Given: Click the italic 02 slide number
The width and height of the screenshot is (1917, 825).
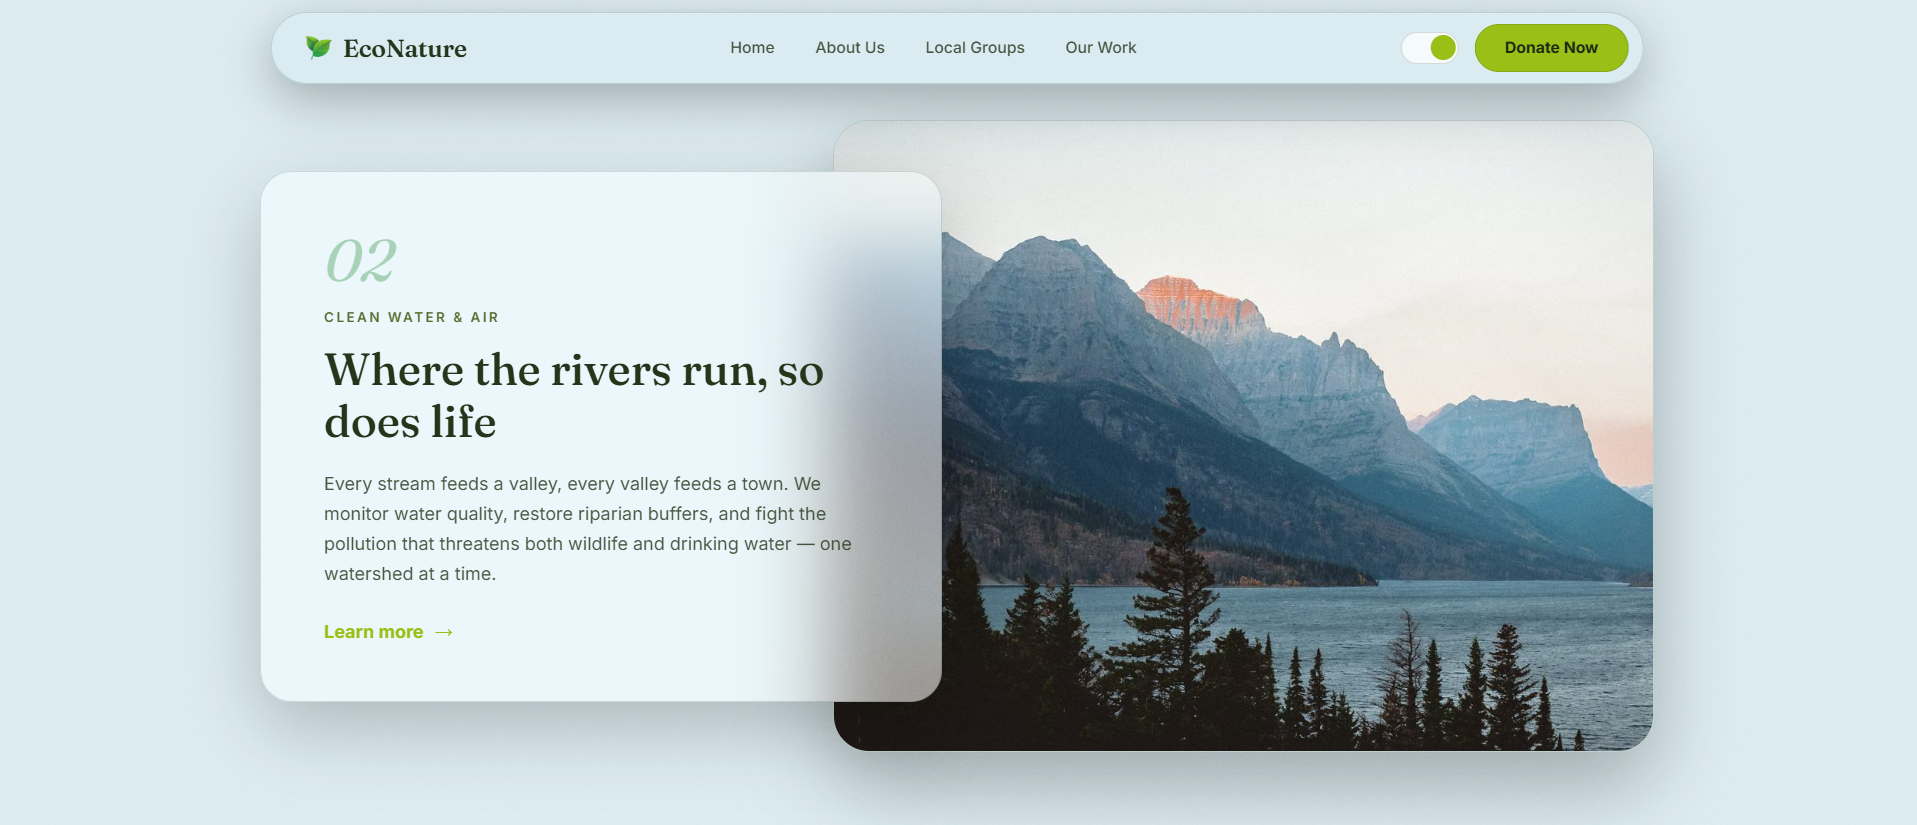Looking at the screenshot, I should click(361, 261).
